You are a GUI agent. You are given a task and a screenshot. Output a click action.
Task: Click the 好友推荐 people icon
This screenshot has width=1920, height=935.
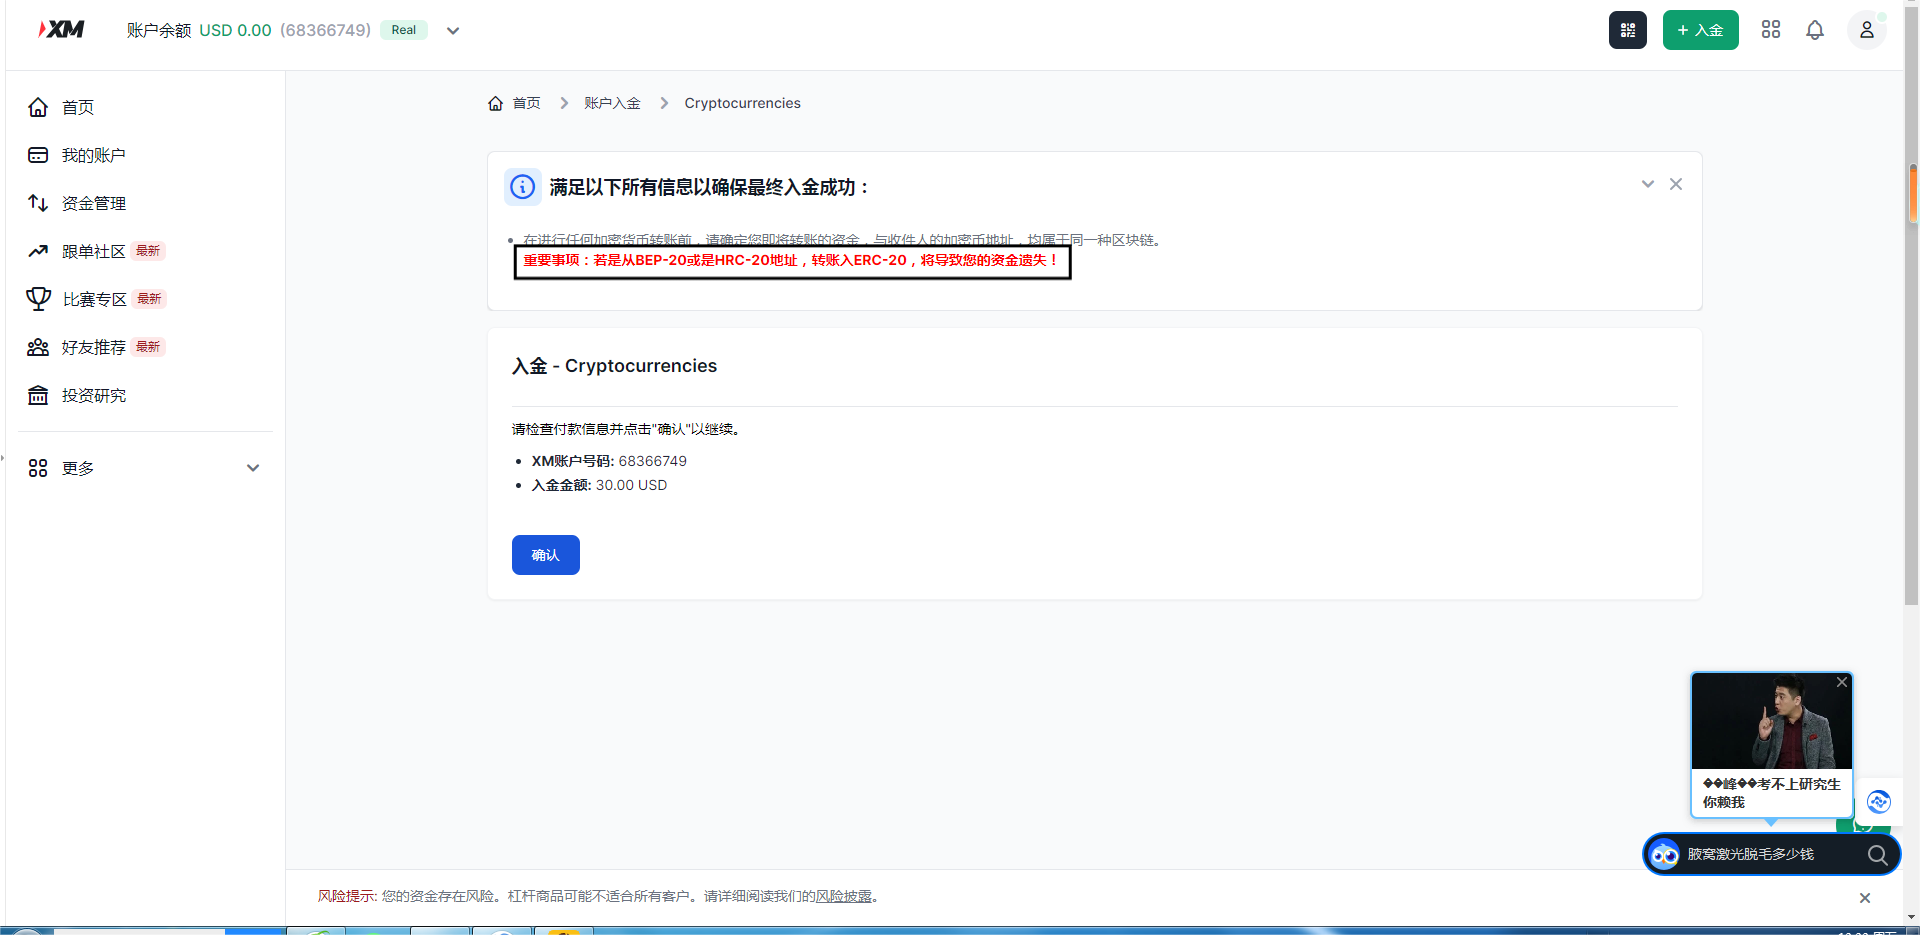click(x=38, y=347)
